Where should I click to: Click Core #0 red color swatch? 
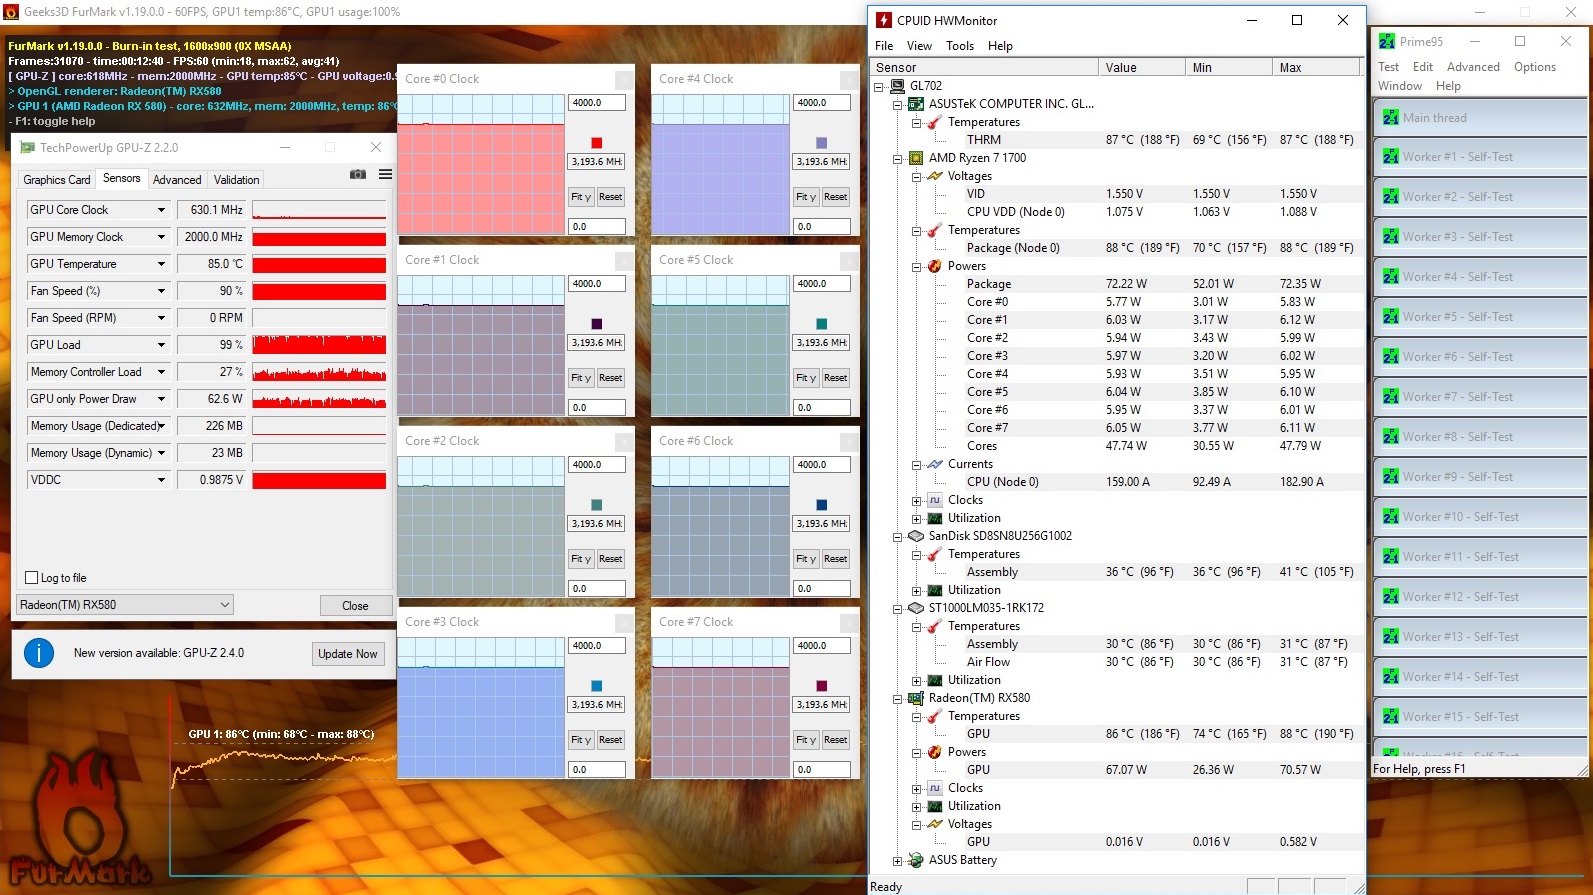pyautogui.click(x=597, y=143)
